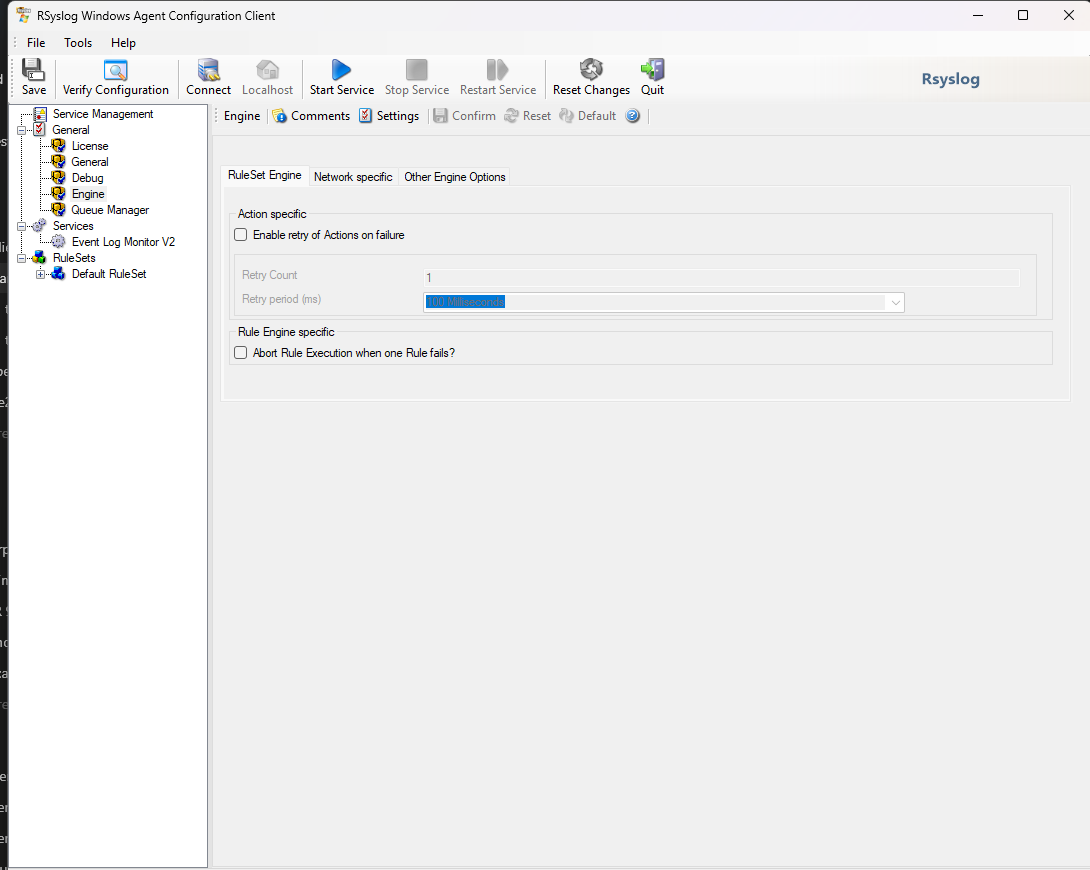
Task: Select the Event Log Monitor V2 label
Action: pos(123,242)
